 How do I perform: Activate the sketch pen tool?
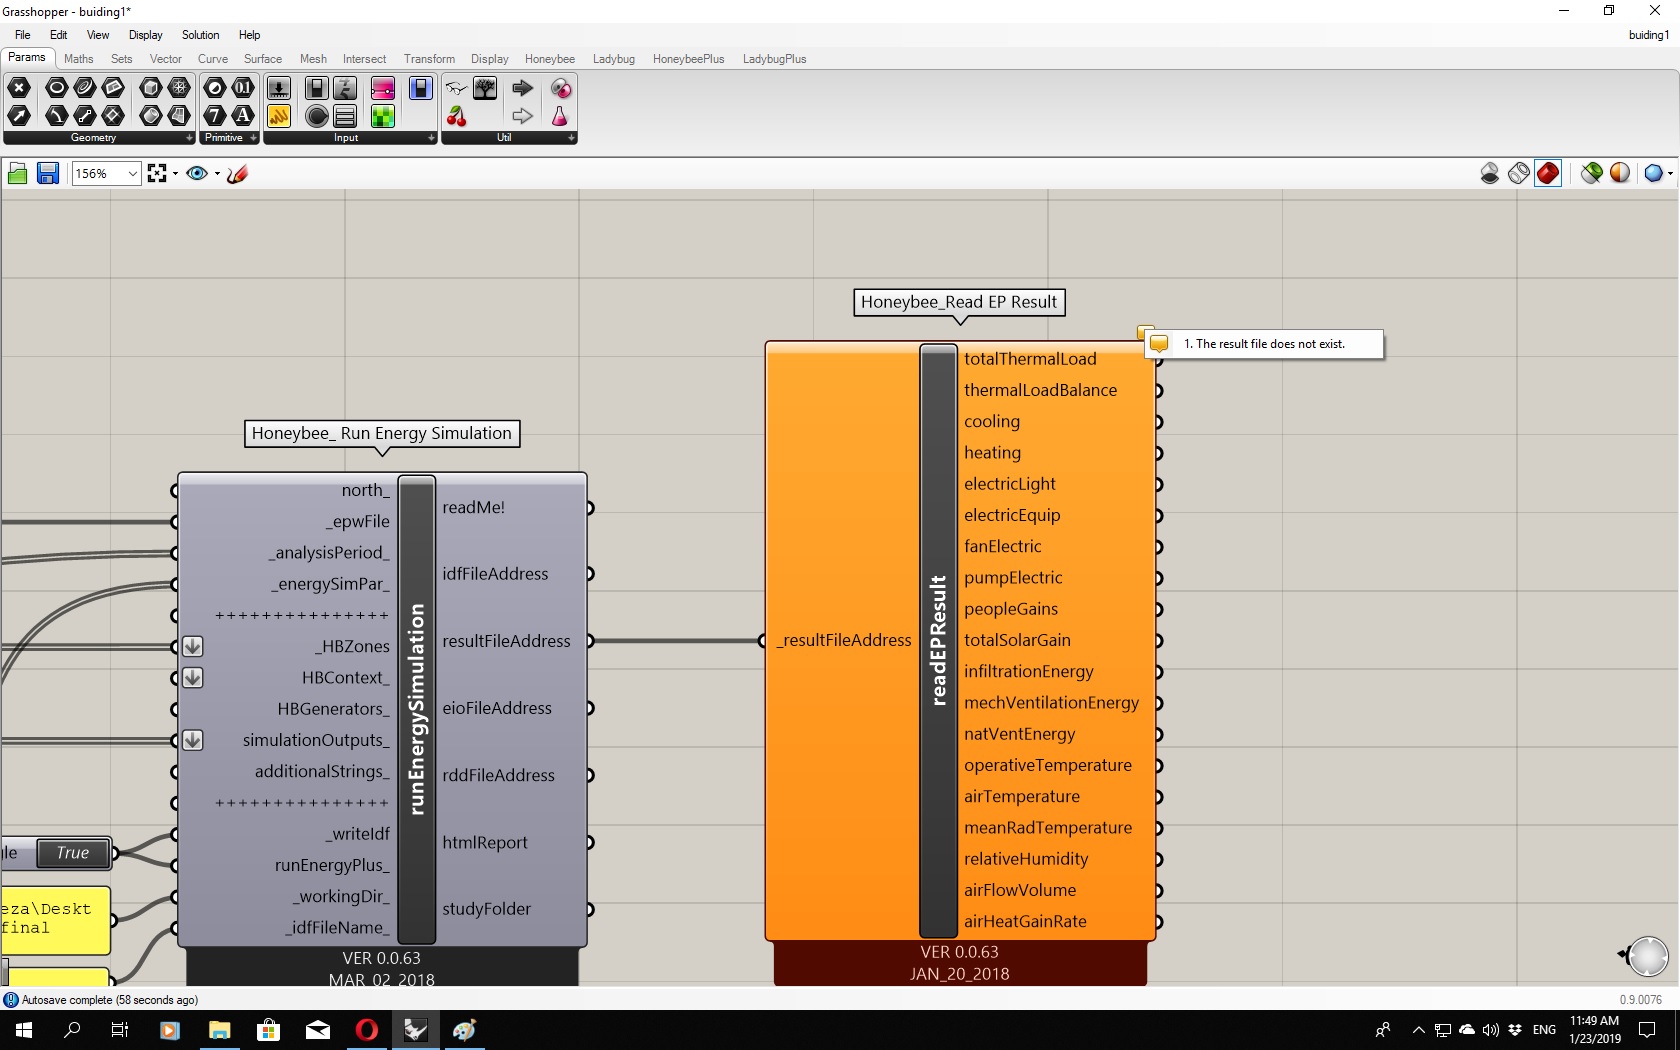click(x=237, y=174)
